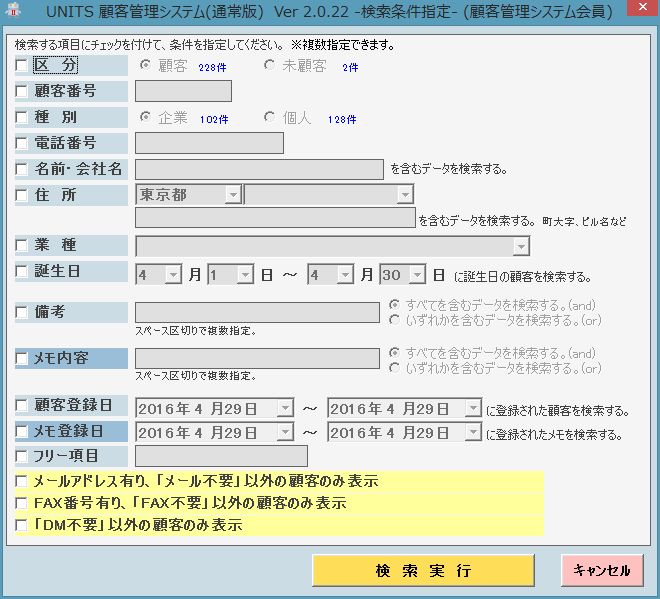Select メモ内容 すべてを含む (and) radio
The width and height of the screenshot is (660, 599).
tap(394, 352)
